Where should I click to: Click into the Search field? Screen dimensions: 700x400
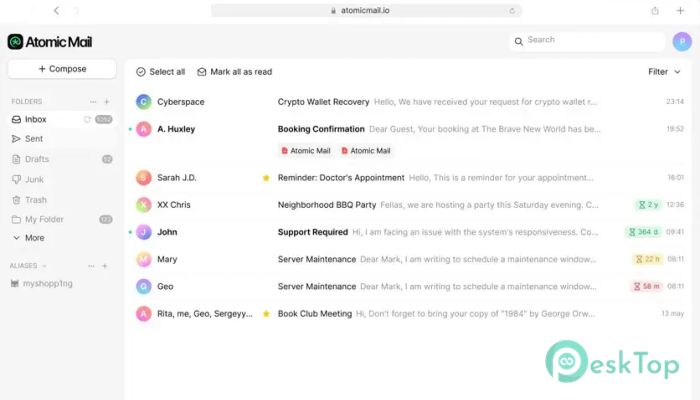(588, 41)
